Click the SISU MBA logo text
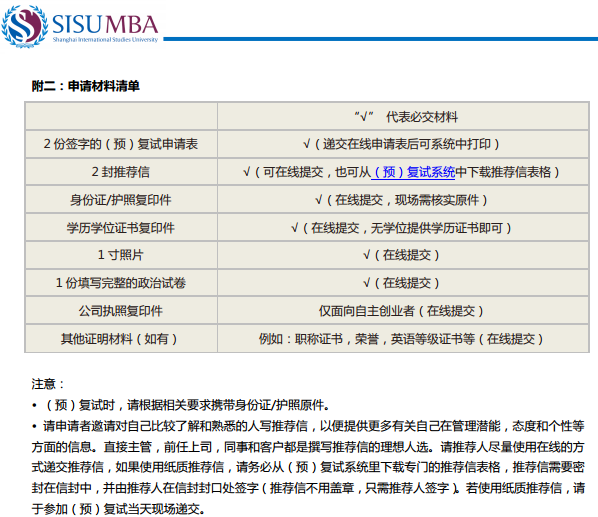 (105, 24)
